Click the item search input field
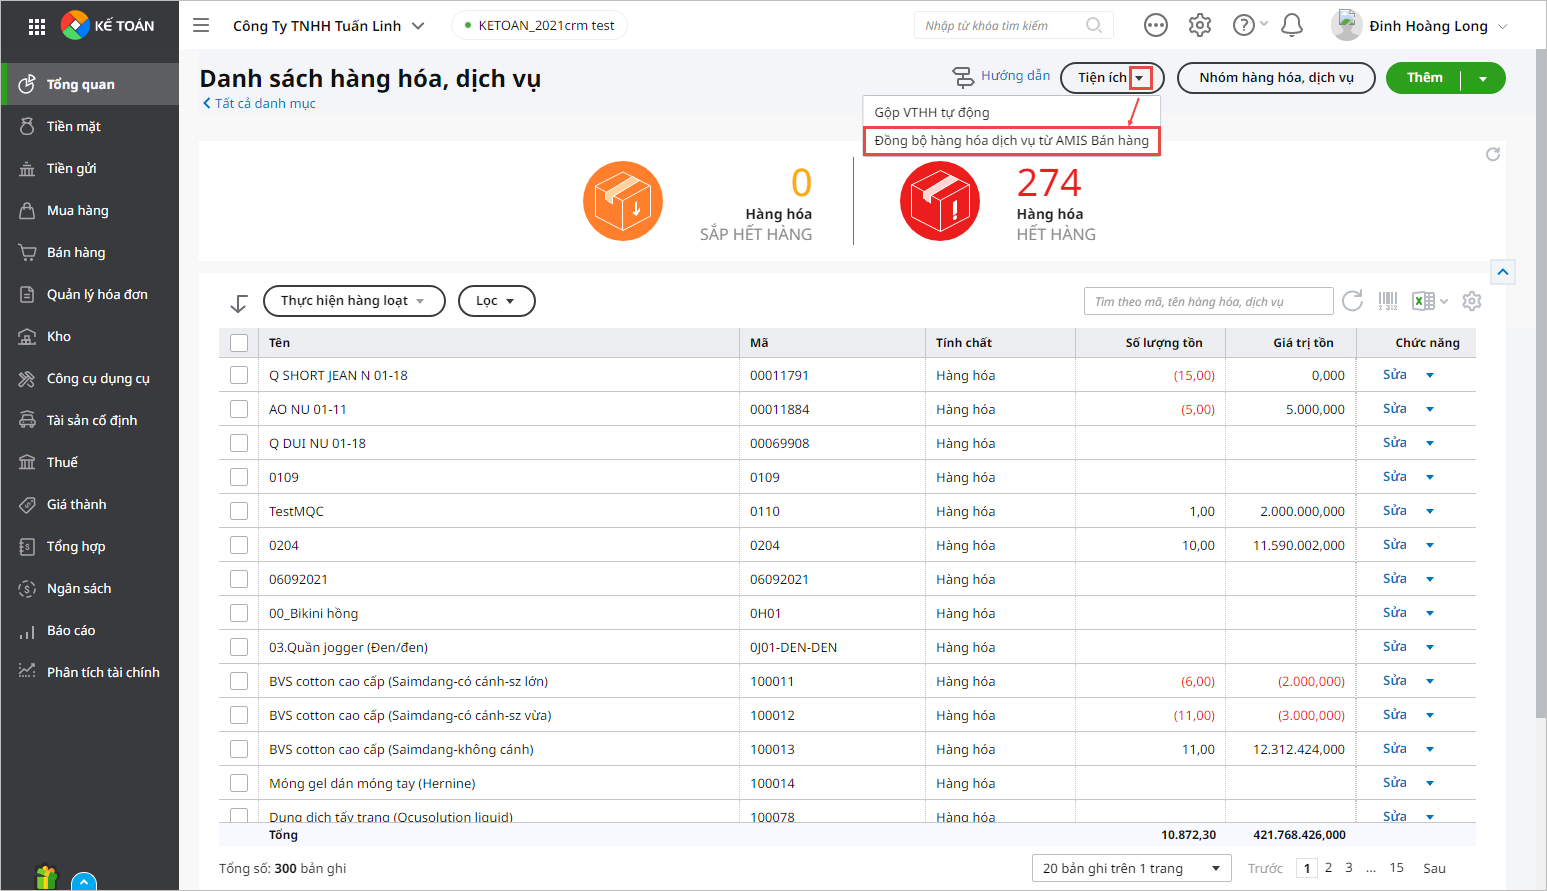 point(1208,301)
